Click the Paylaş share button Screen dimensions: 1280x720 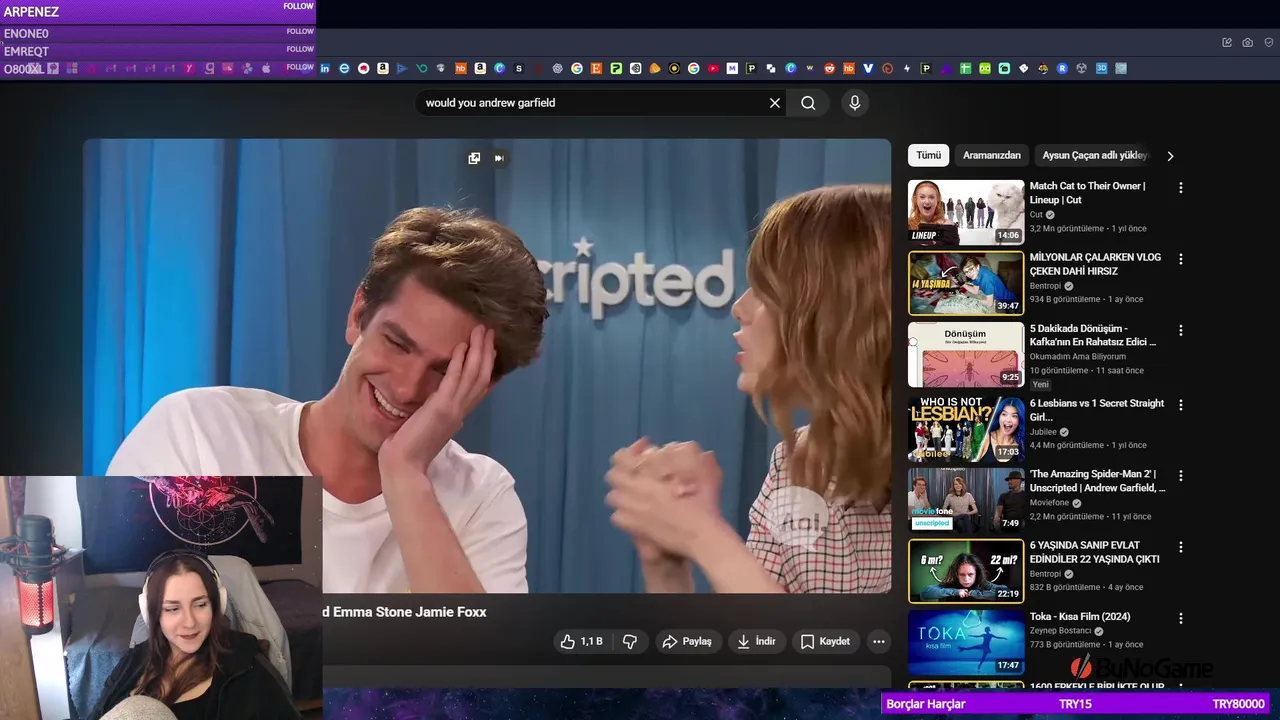[x=687, y=641]
